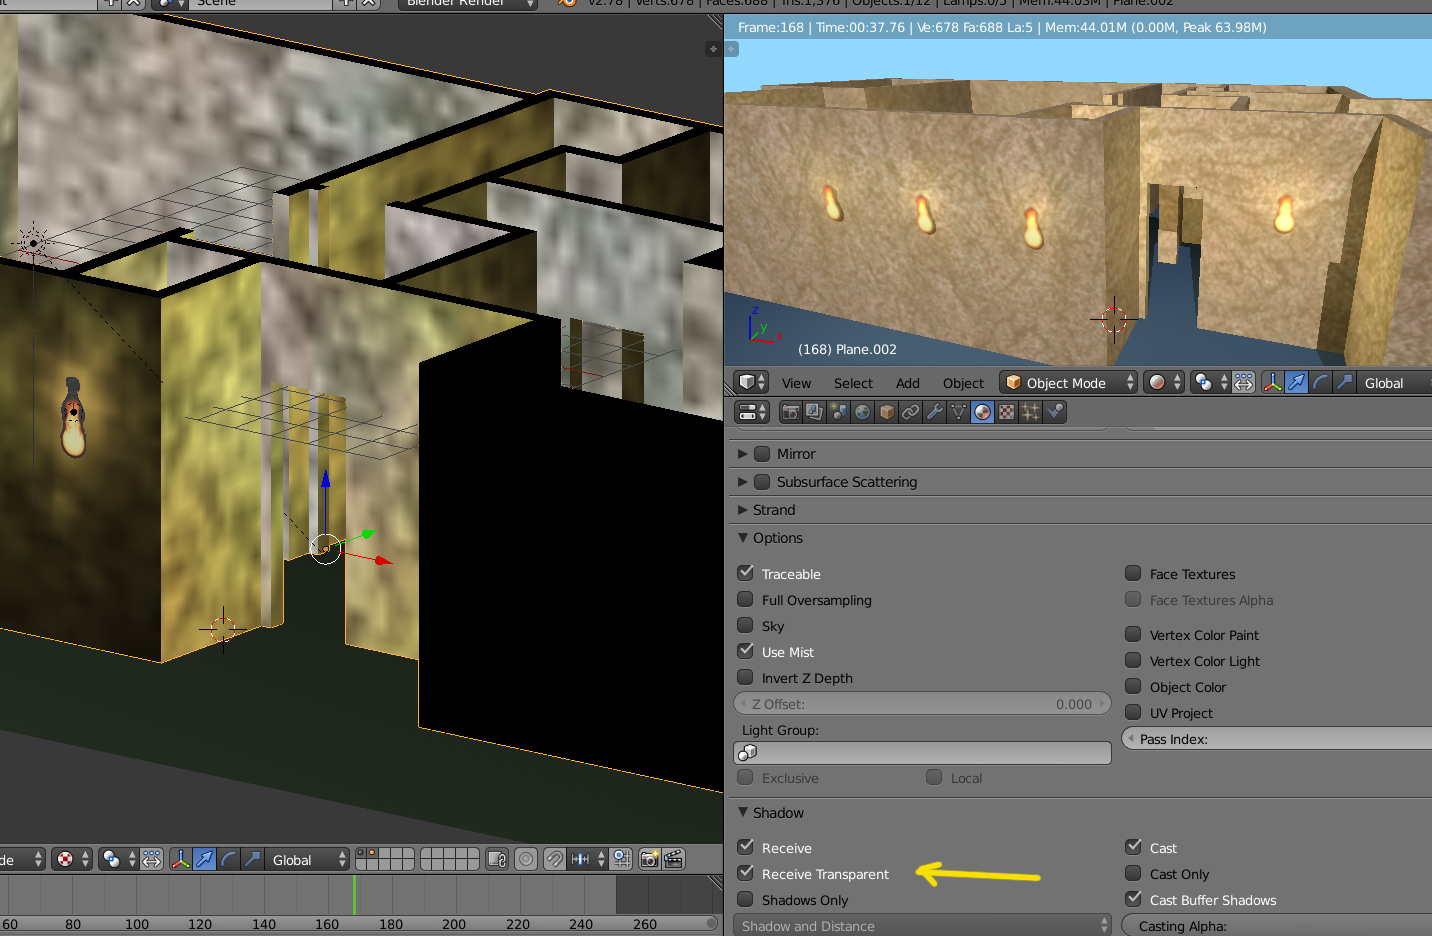This screenshot has width=1432, height=936.
Task: Switch to the Modifiers wrench tab
Action: point(934,412)
